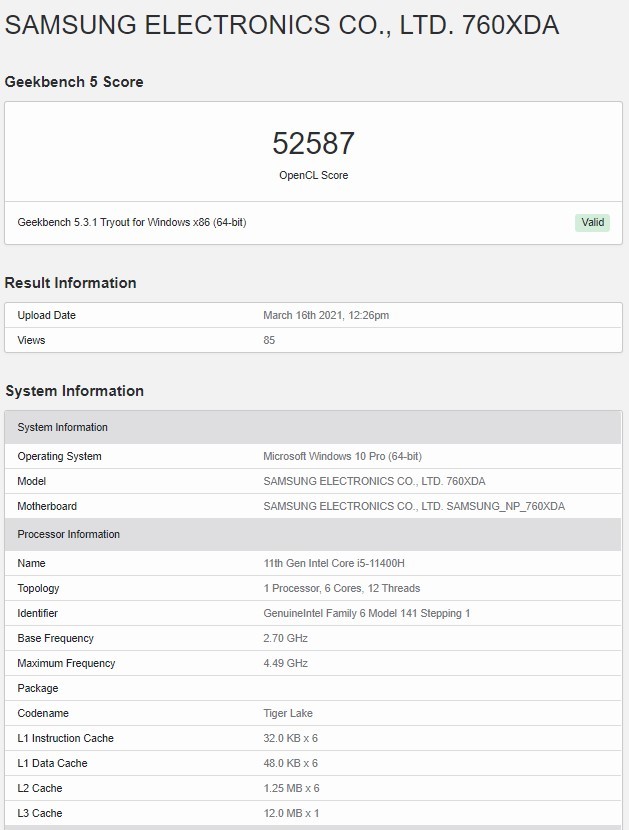Click the 'Operating System' label

(x=59, y=456)
